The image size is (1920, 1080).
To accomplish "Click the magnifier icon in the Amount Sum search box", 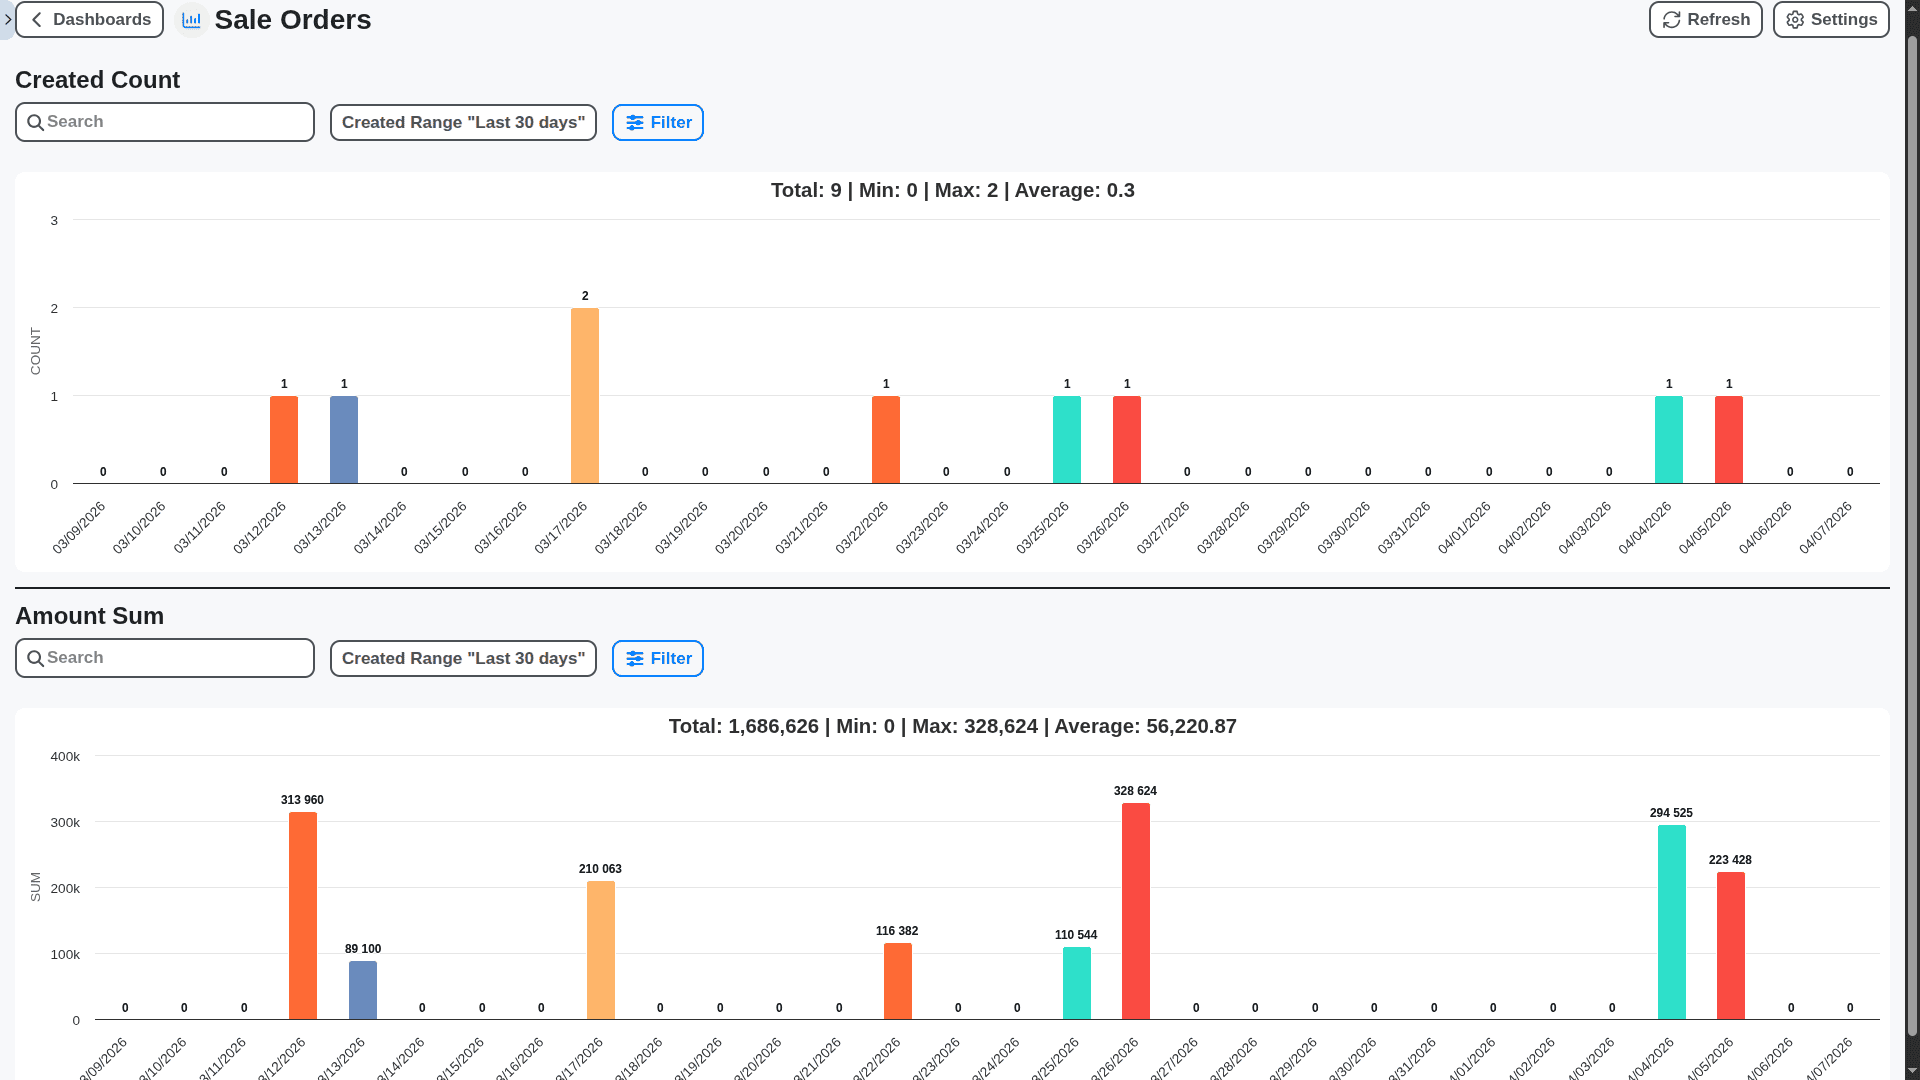I will (x=35, y=658).
